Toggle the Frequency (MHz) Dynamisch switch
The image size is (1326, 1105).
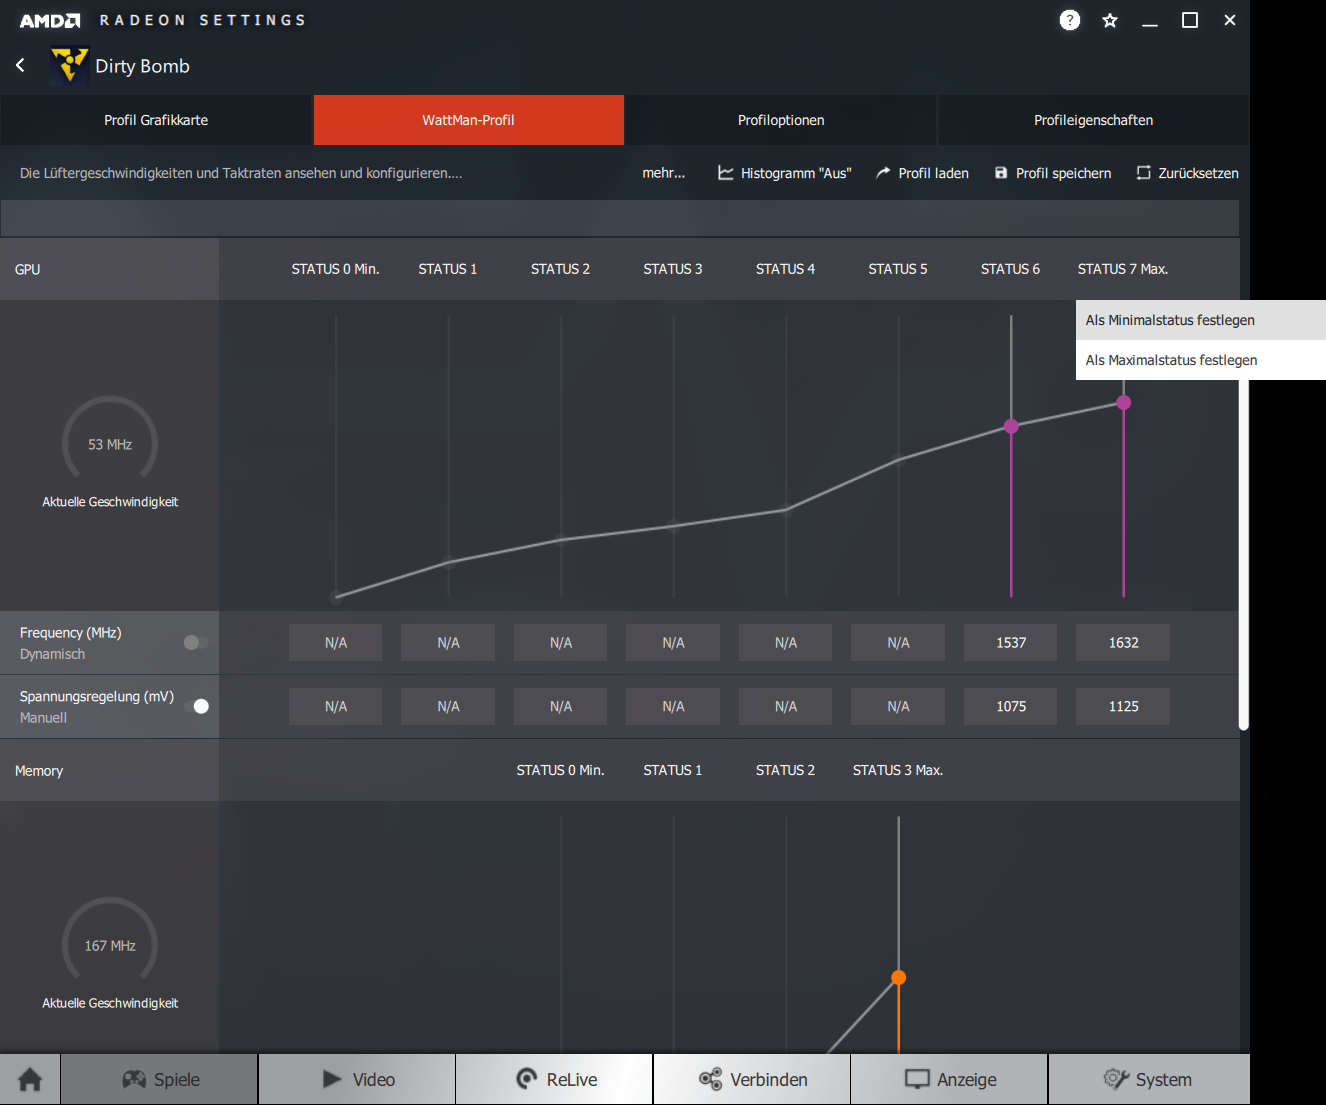pos(196,642)
